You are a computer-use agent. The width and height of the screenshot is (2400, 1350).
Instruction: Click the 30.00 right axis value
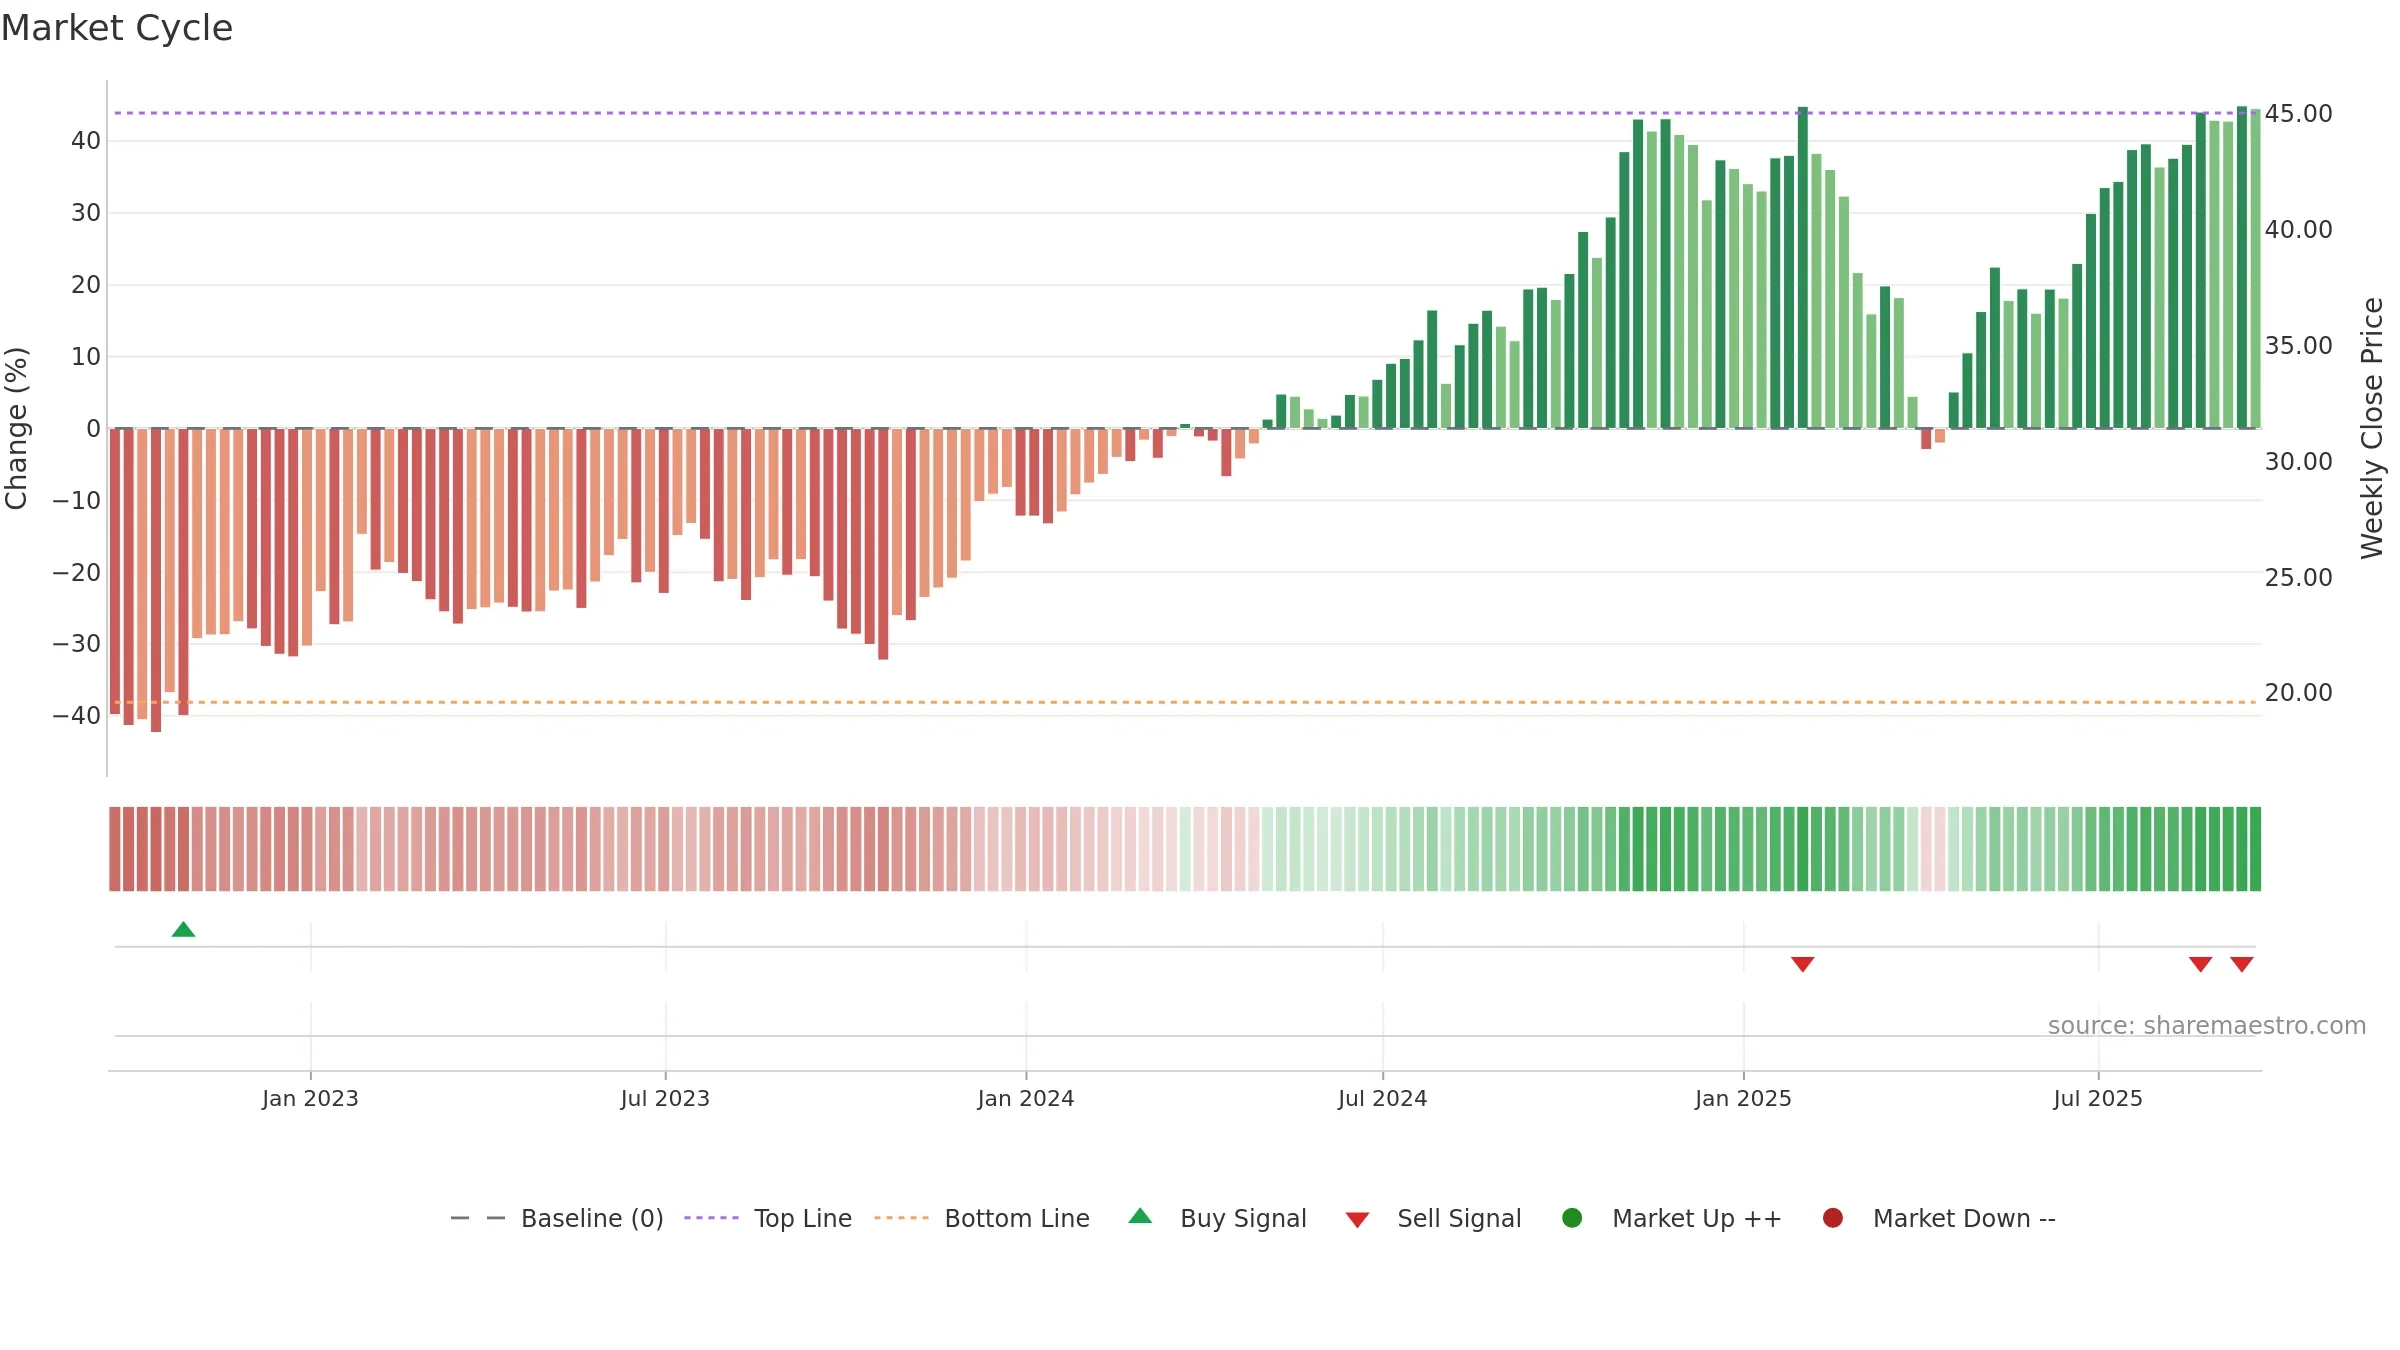coord(2298,462)
